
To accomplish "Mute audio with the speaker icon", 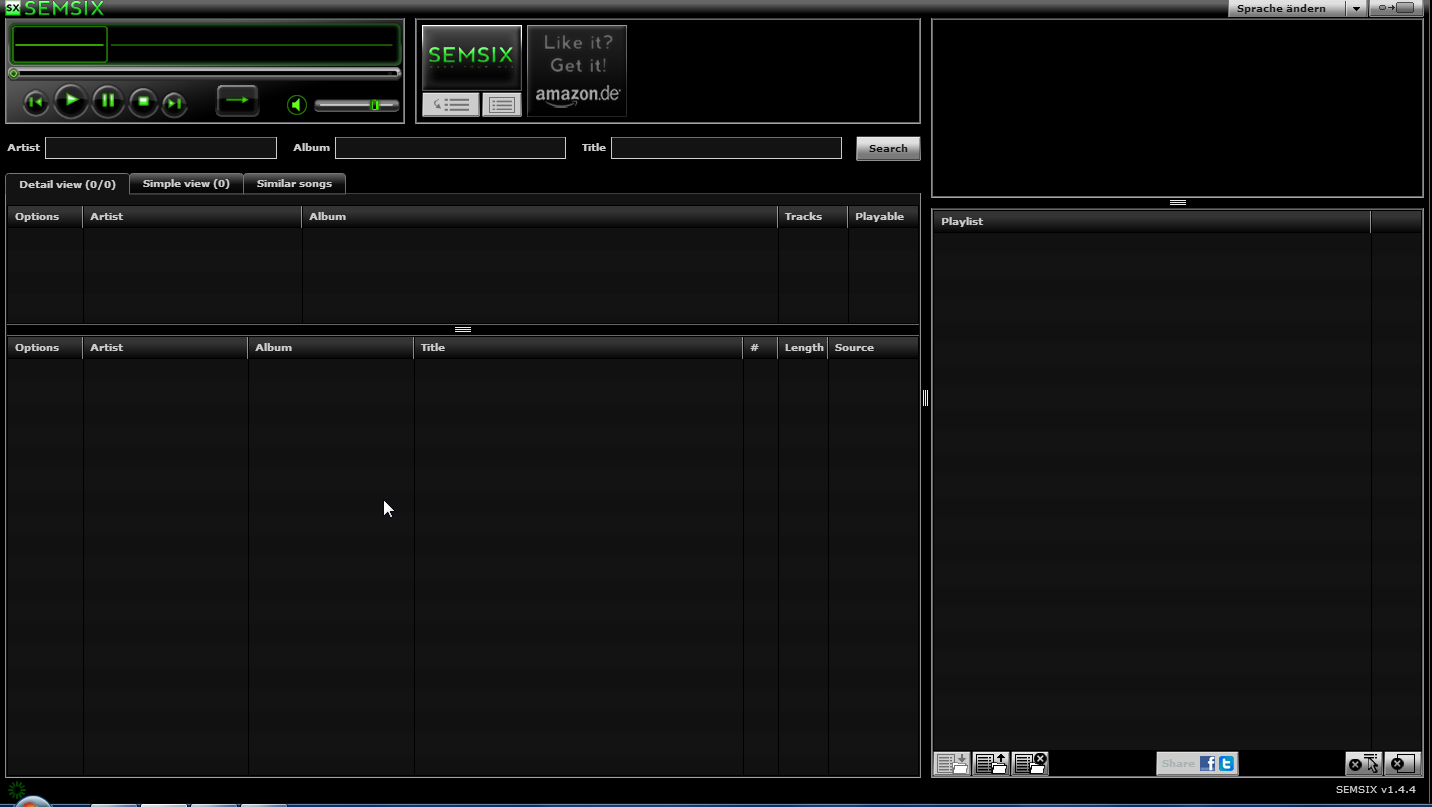I will pos(297,104).
